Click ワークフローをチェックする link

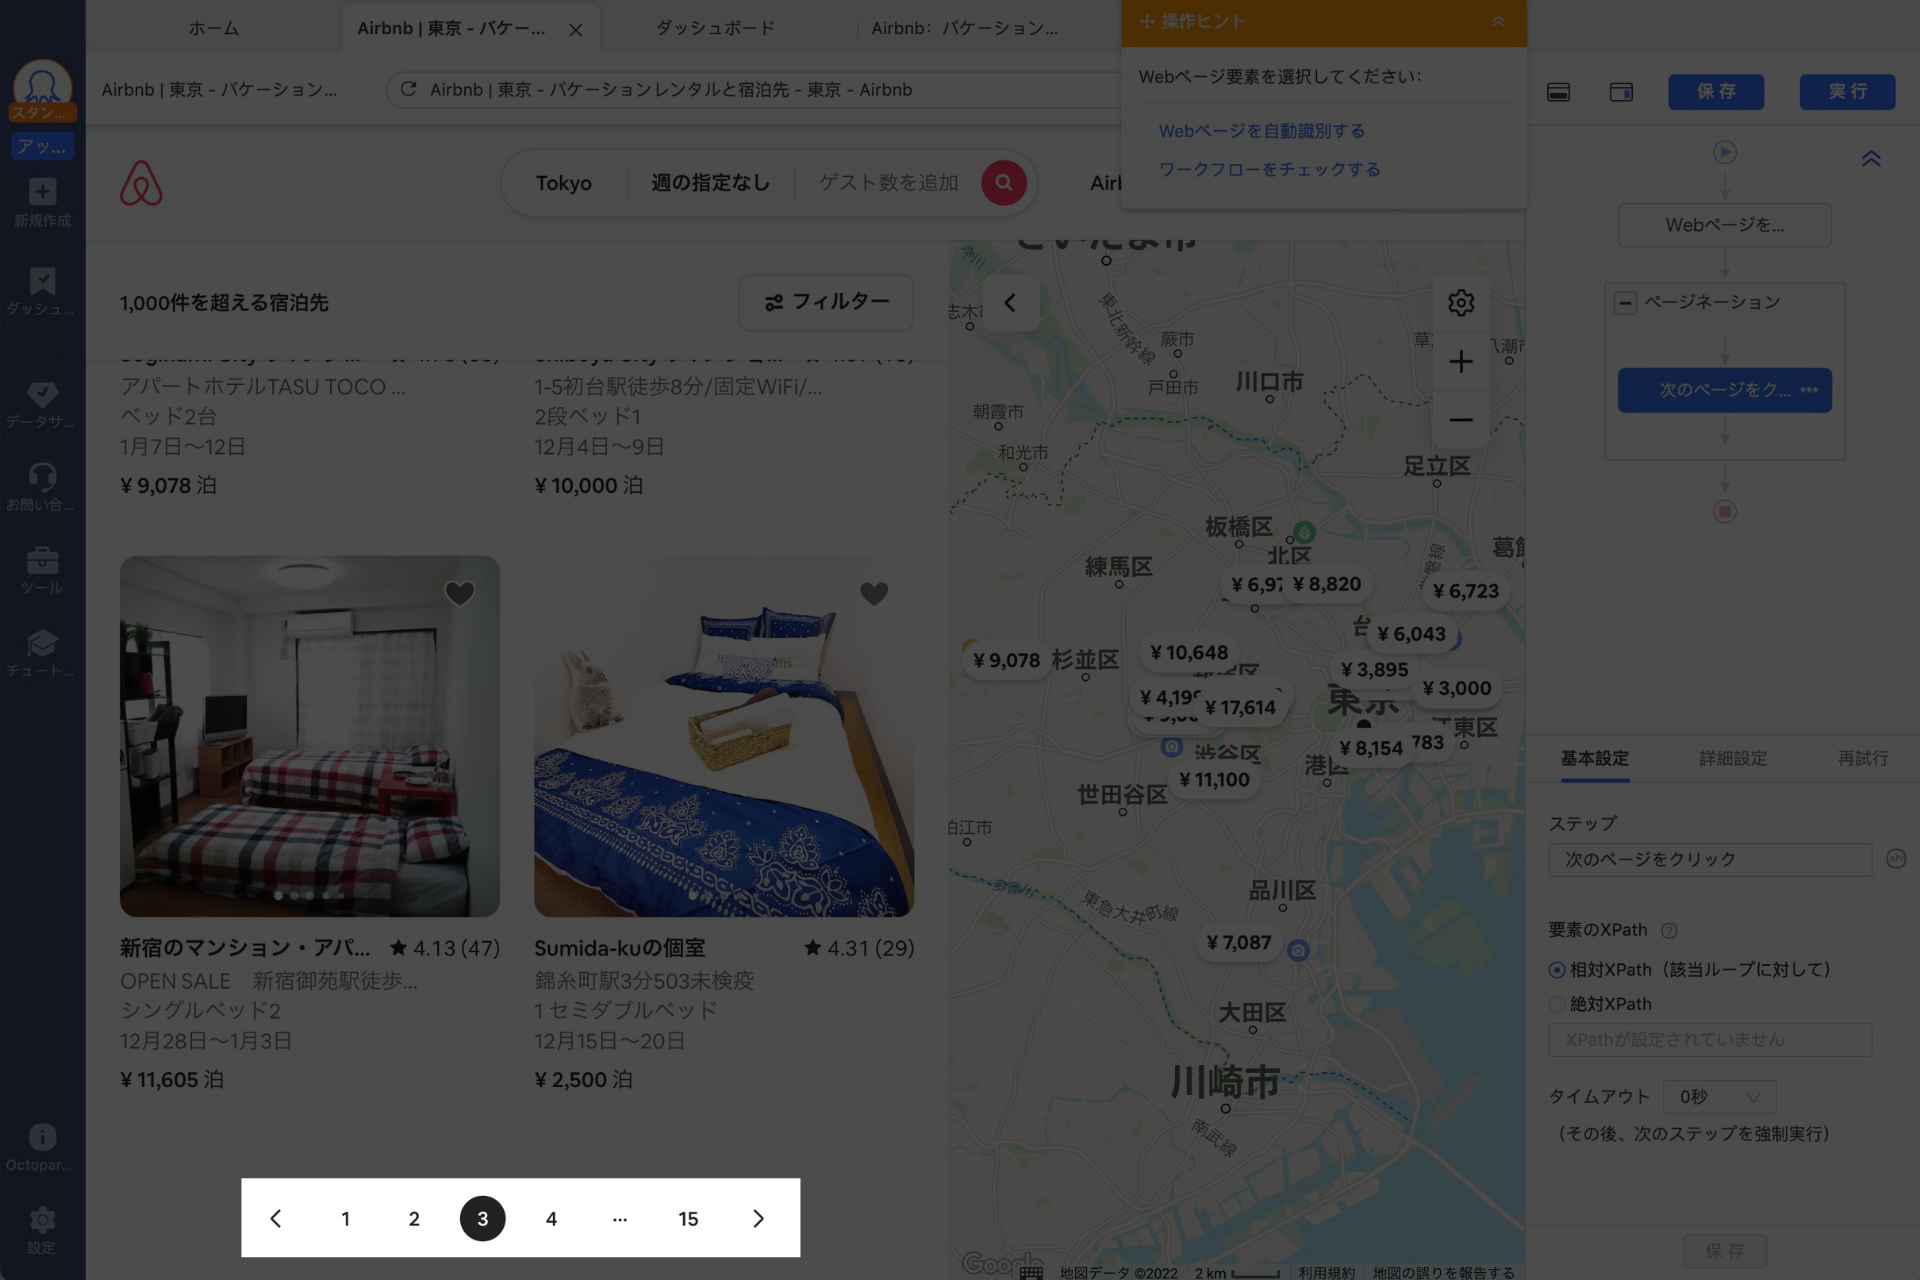pyautogui.click(x=1269, y=169)
